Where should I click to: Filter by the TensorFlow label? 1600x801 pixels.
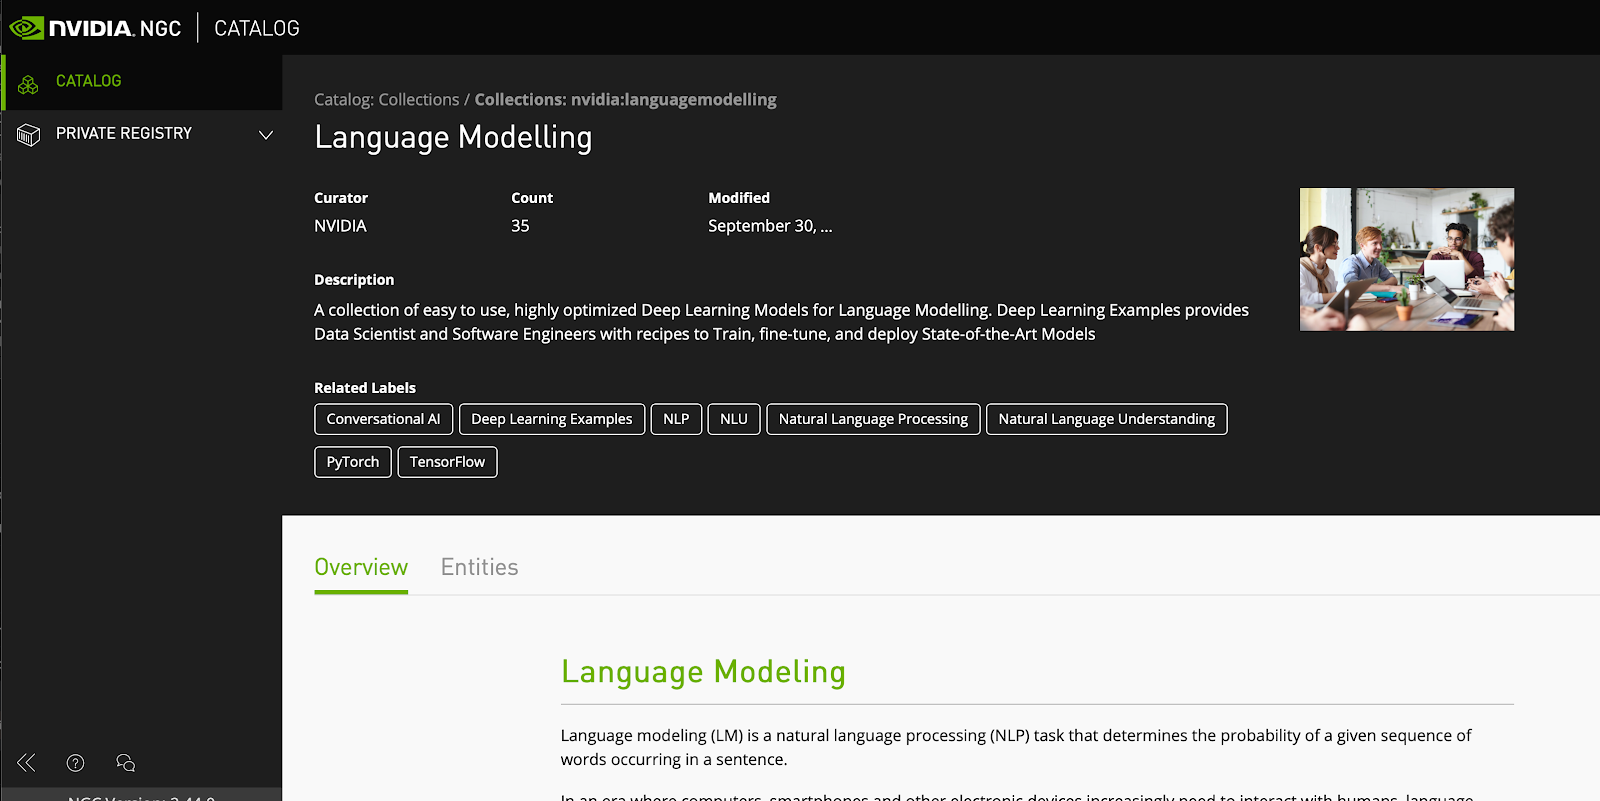447,462
